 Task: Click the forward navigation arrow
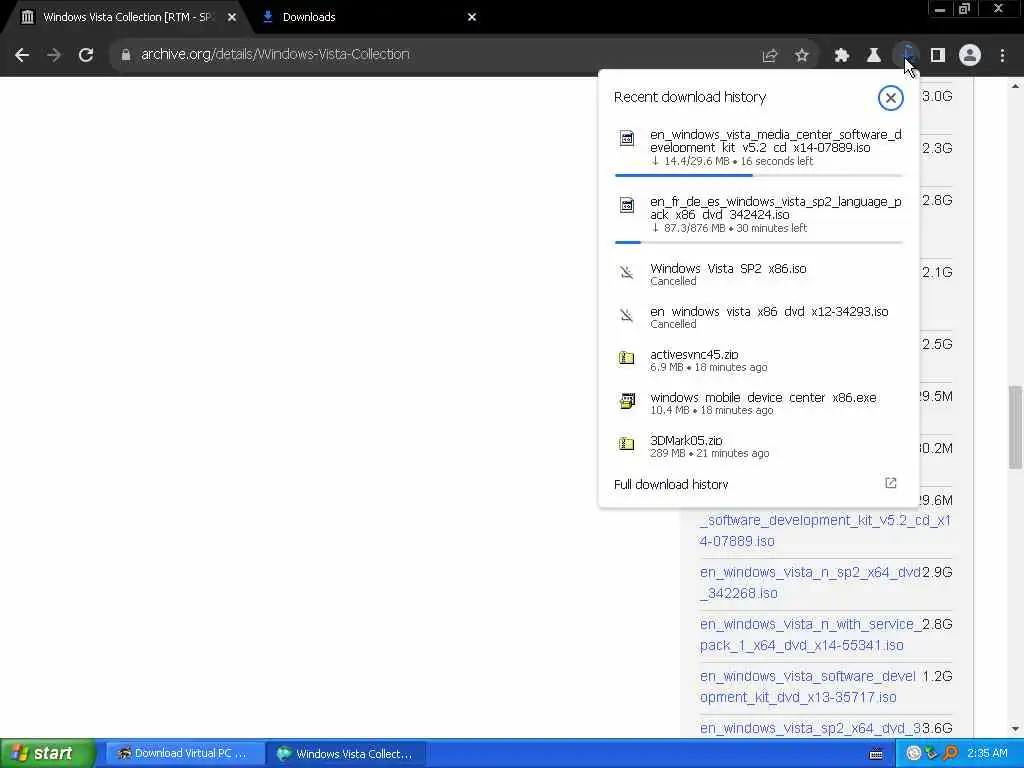pos(54,55)
